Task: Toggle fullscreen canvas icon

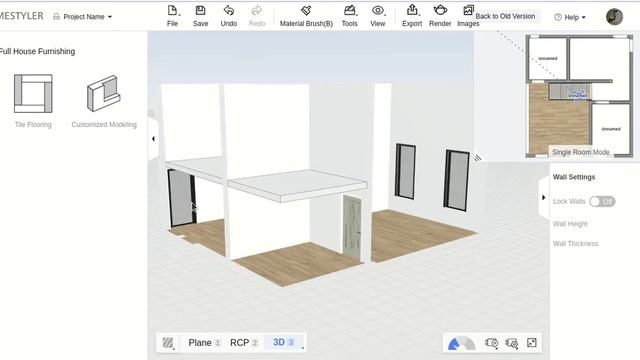Action: coord(531,343)
